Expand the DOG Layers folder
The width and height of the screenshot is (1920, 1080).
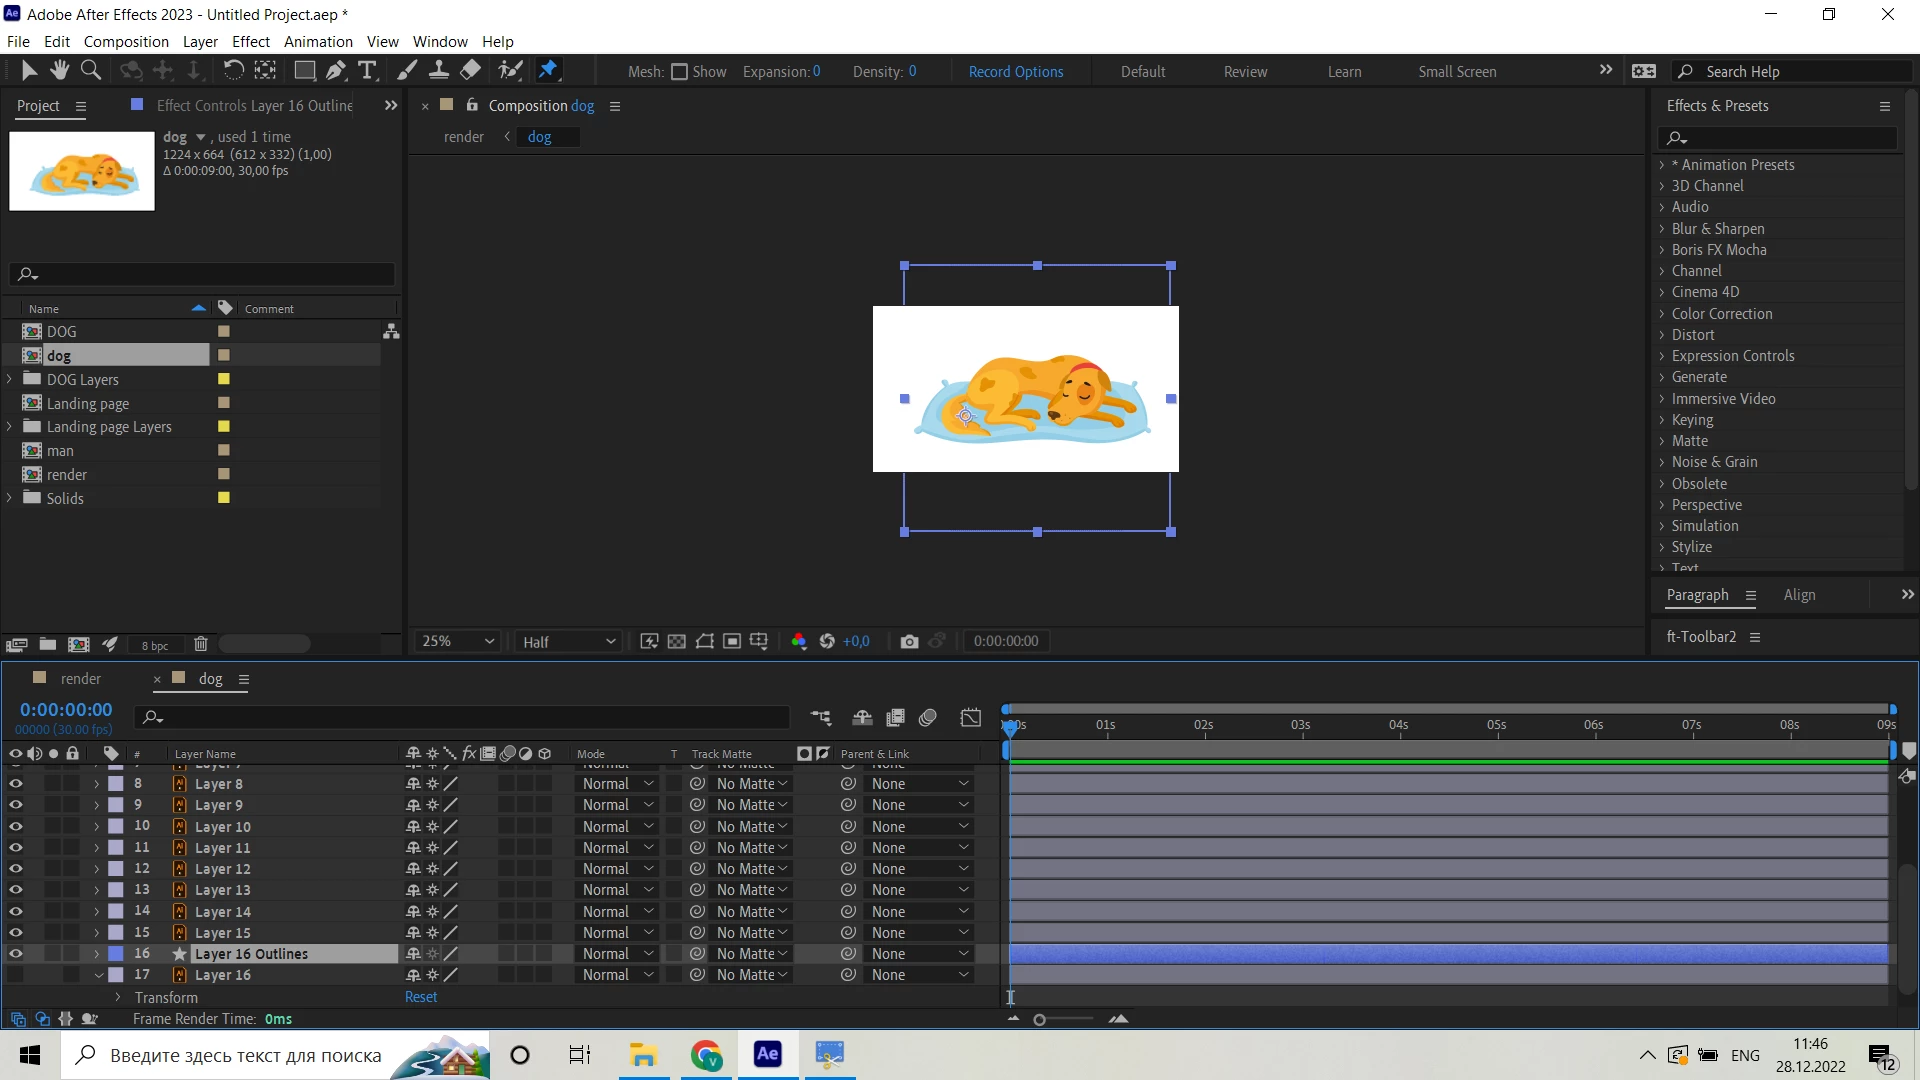coord(10,380)
